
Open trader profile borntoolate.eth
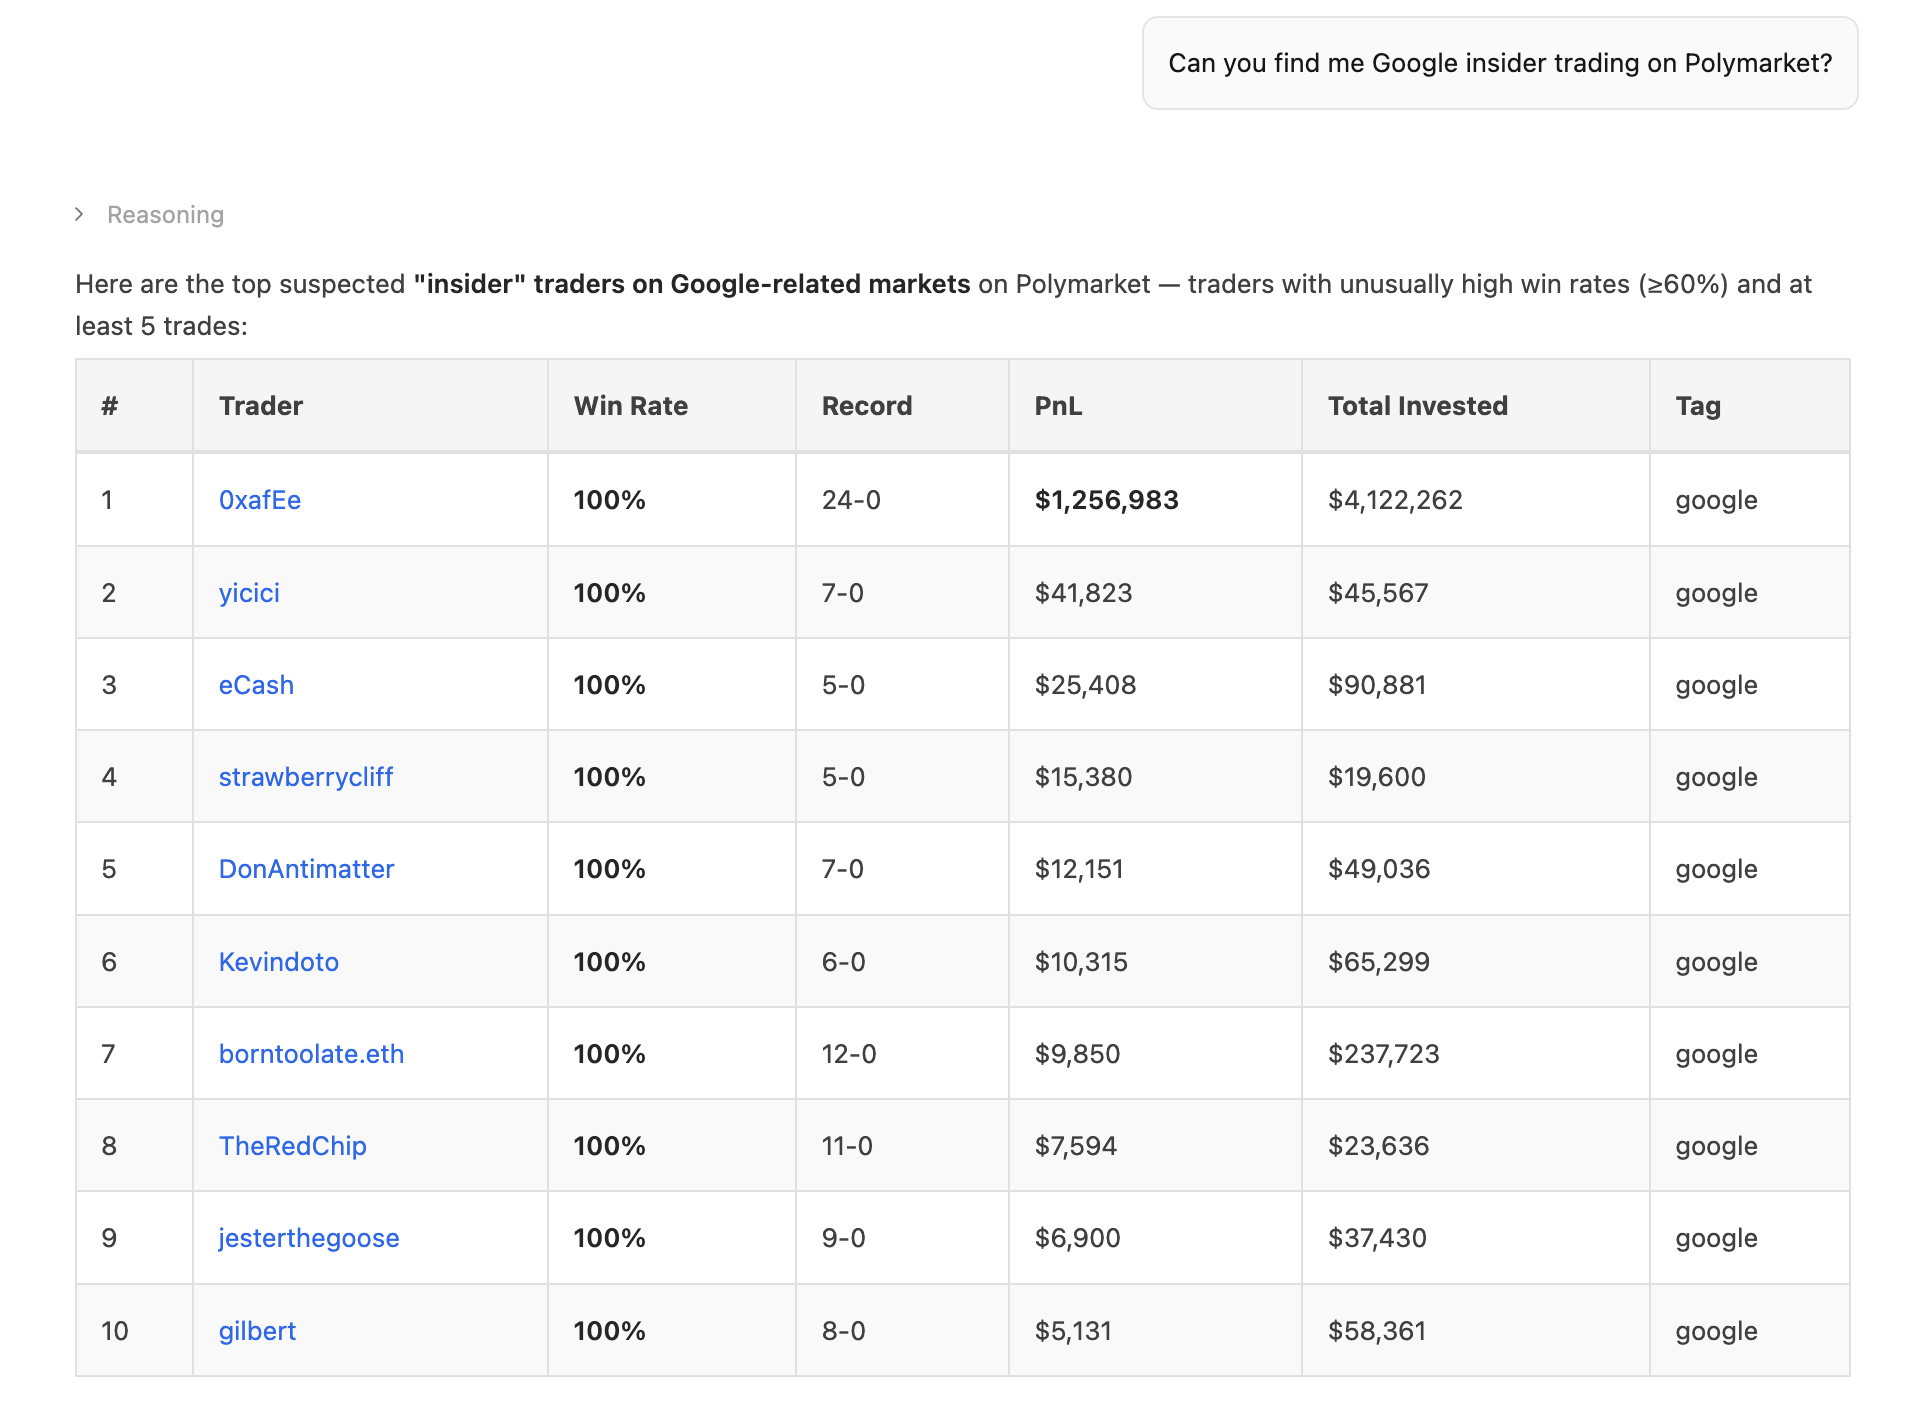click(311, 1053)
